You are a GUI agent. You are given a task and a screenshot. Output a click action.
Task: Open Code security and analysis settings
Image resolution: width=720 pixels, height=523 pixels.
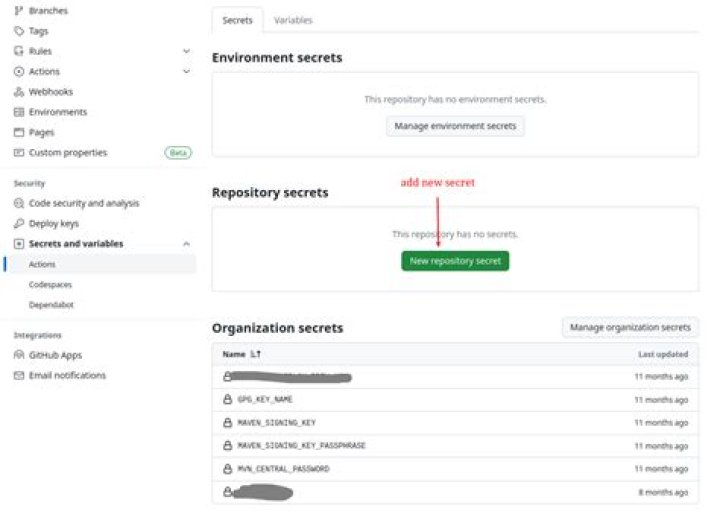[x=84, y=203]
